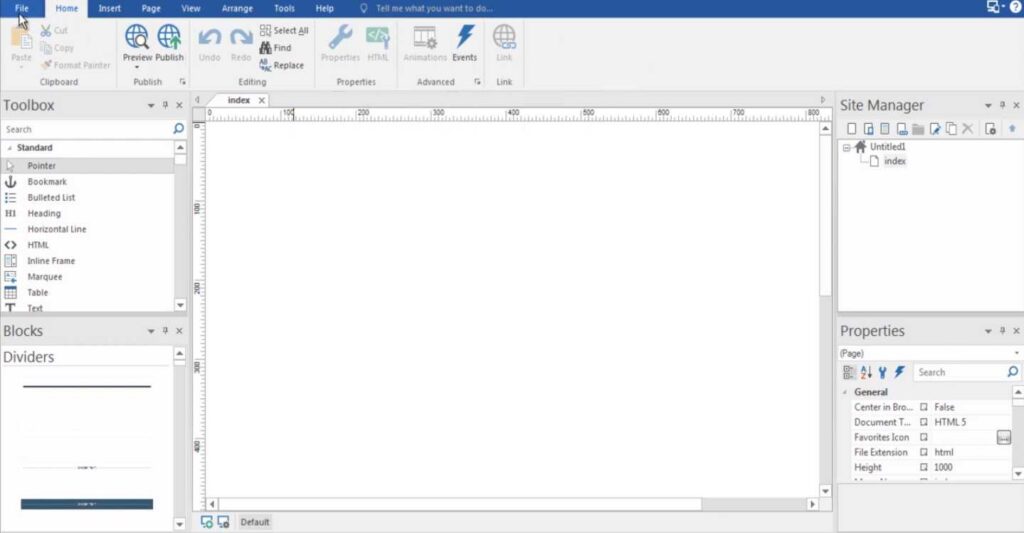
Task: Switch to the Tools ribbon tab
Action: tap(284, 8)
